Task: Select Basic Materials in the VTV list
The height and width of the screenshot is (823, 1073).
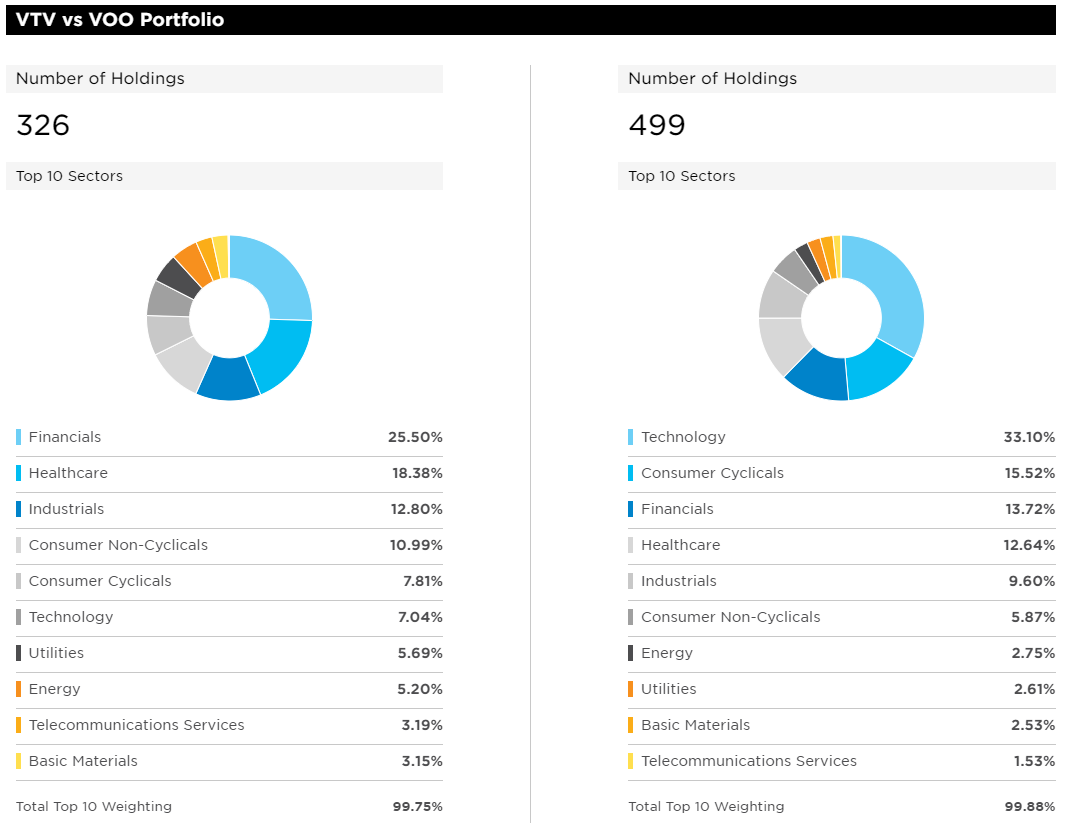Action: pos(83,761)
